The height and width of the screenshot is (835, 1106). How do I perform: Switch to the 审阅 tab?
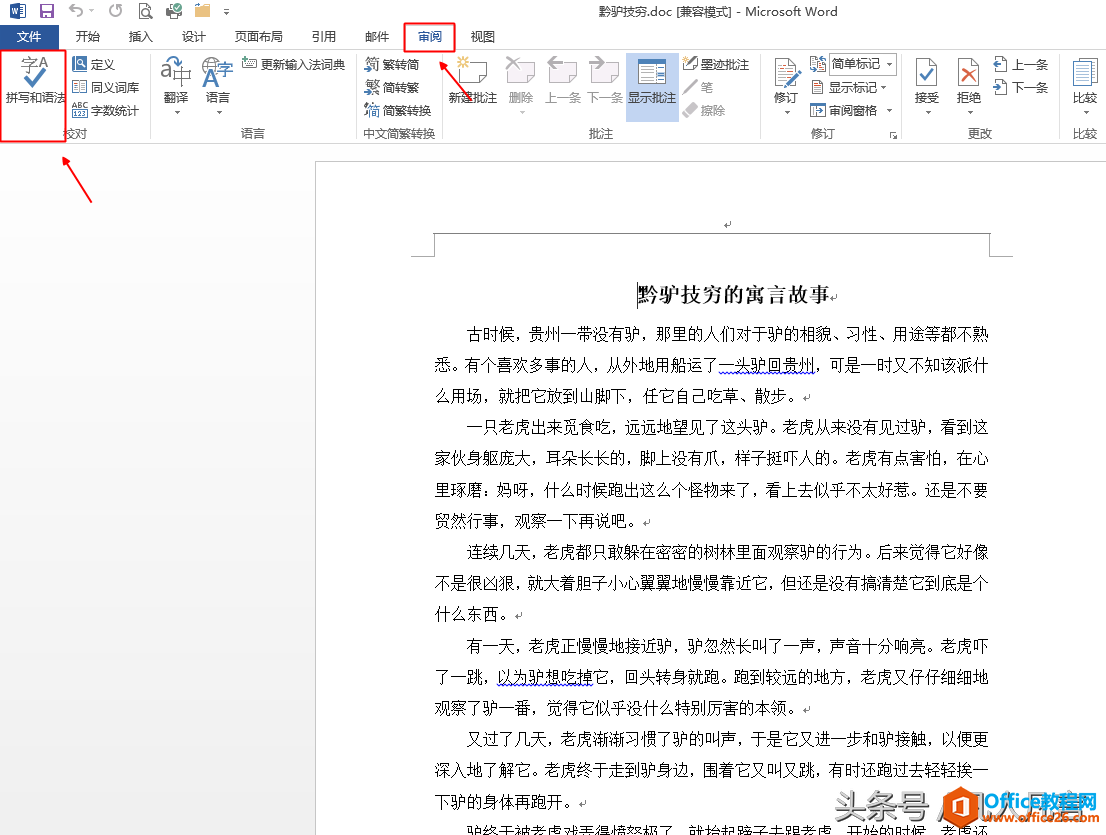coord(430,37)
